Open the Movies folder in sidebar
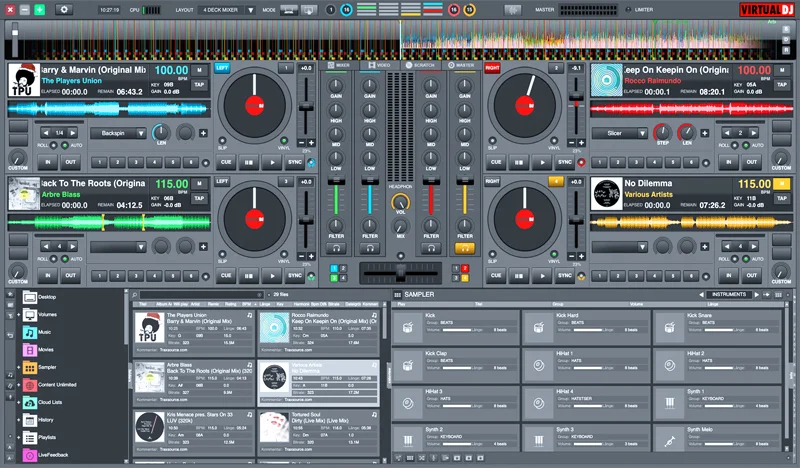The width and height of the screenshot is (800, 468). pyautogui.click(x=39, y=350)
